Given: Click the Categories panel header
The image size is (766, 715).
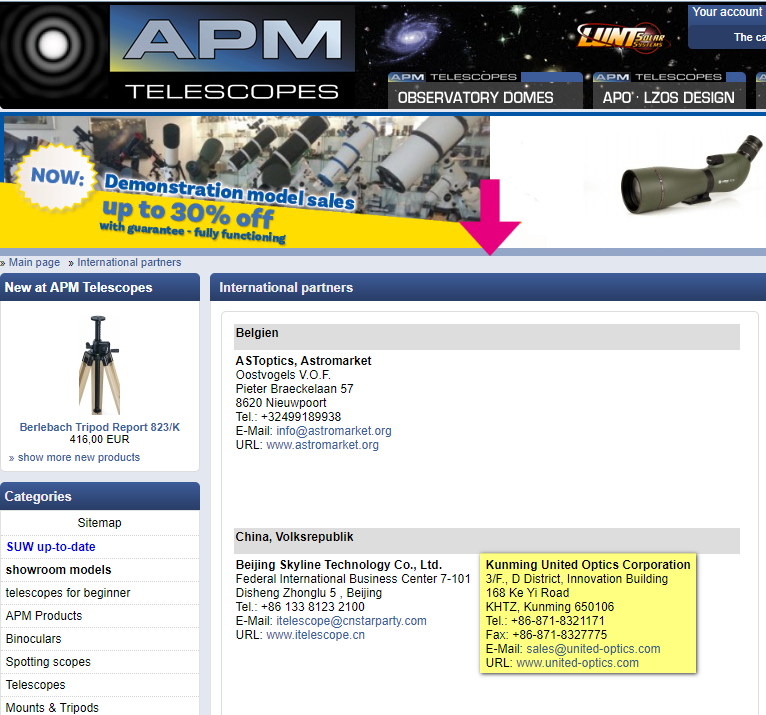Looking at the screenshot, I should [x=100, y=496].
